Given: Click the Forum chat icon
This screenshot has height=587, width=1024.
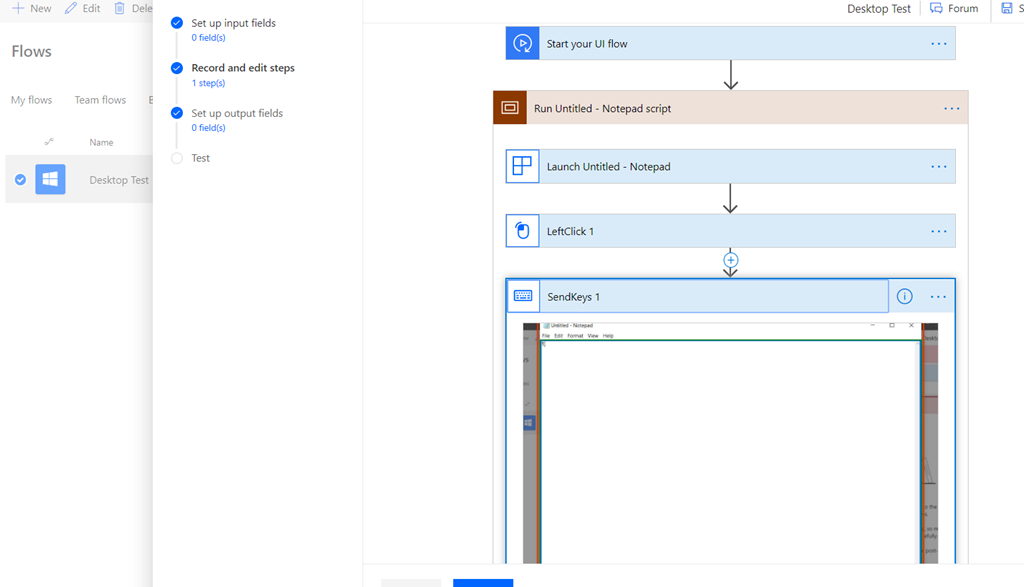Looking at the screenshot, I should tap(936, 8).
